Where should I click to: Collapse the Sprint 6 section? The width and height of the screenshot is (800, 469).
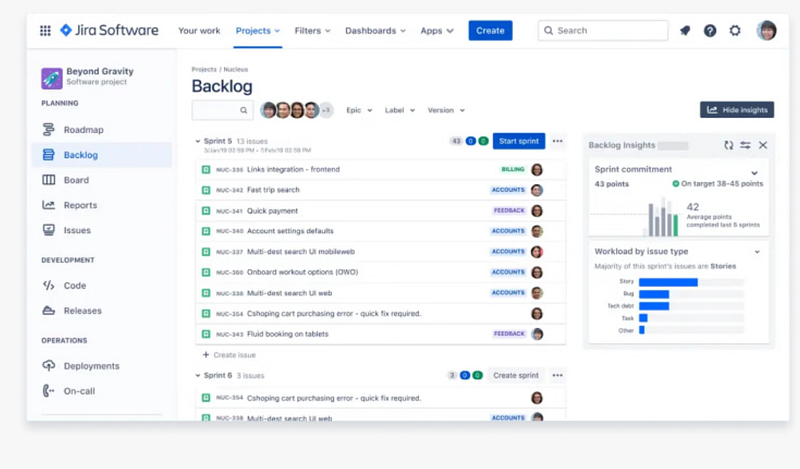[196, 375]
